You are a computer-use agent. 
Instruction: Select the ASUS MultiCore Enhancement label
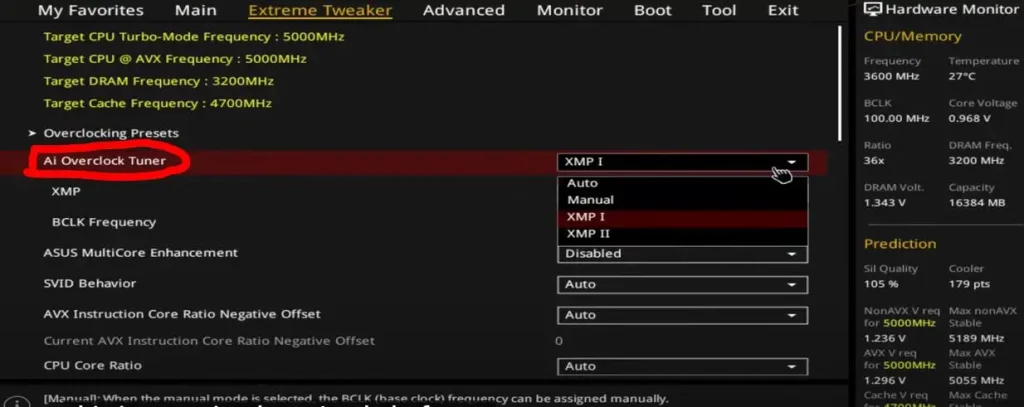(140, 253)
